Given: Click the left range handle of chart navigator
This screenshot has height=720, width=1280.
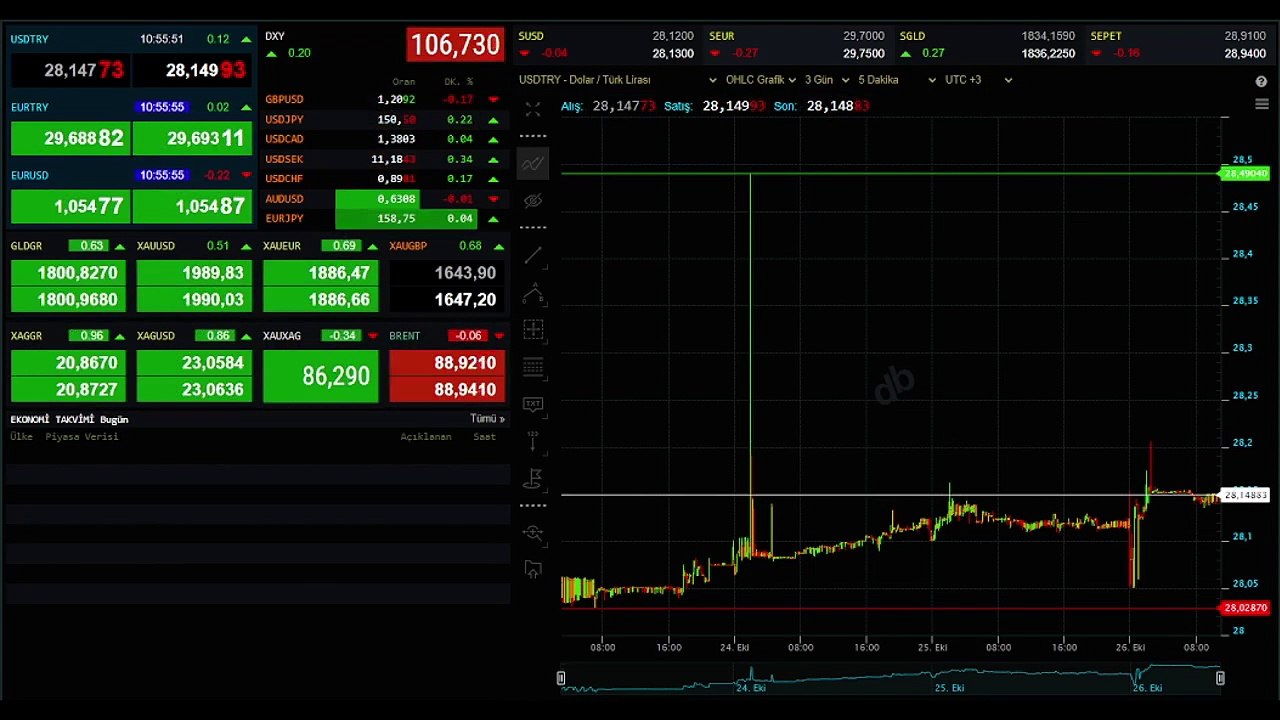Looking at the screenshot, I should 561,678.
